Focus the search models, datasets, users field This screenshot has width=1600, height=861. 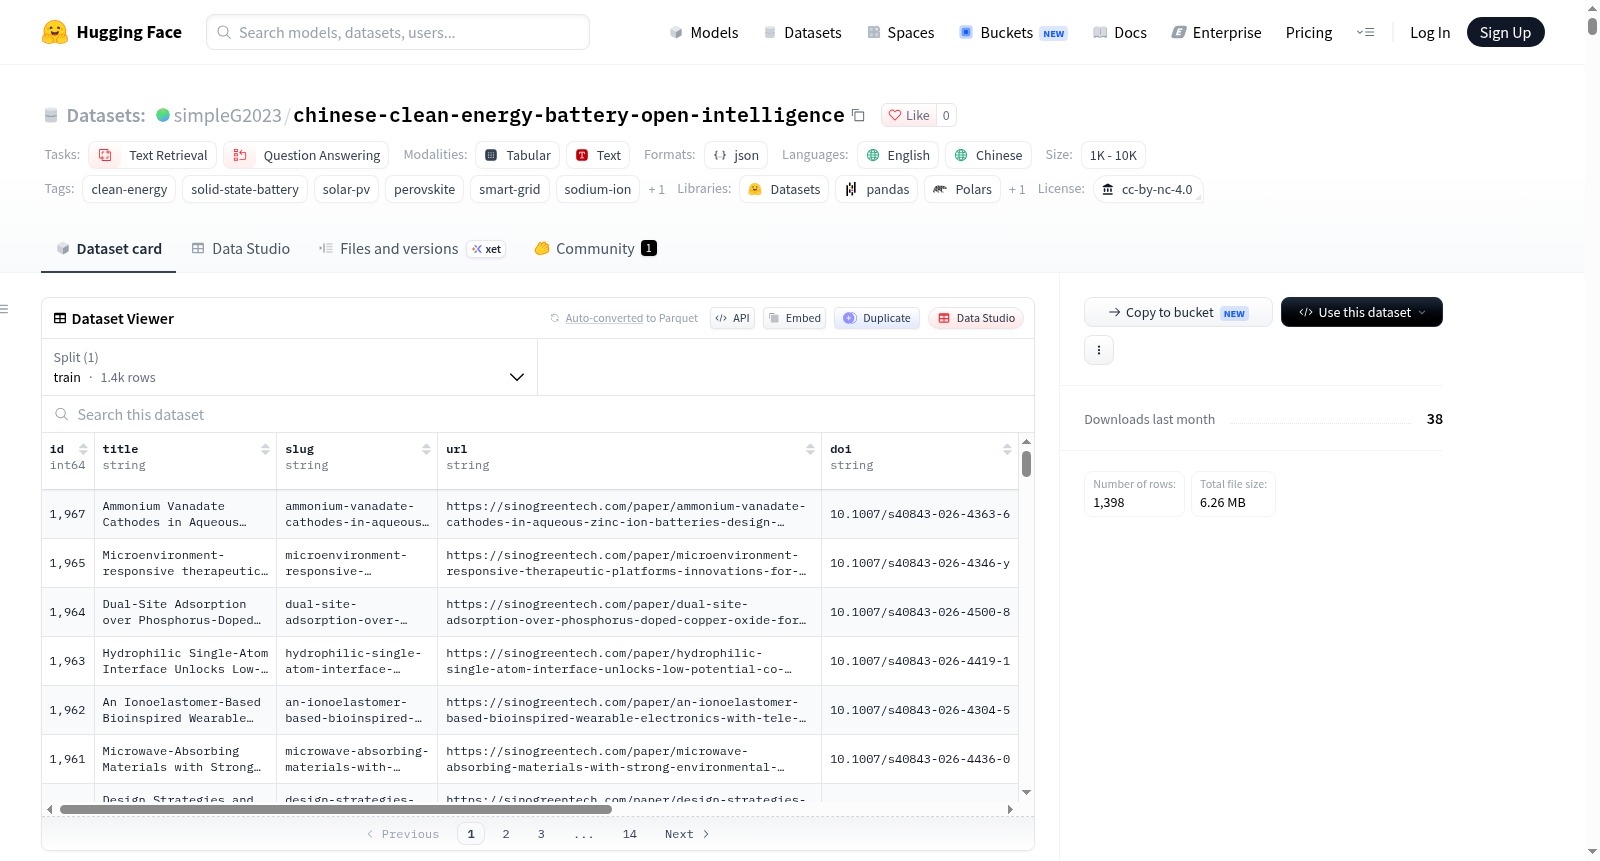click(398, 32)
